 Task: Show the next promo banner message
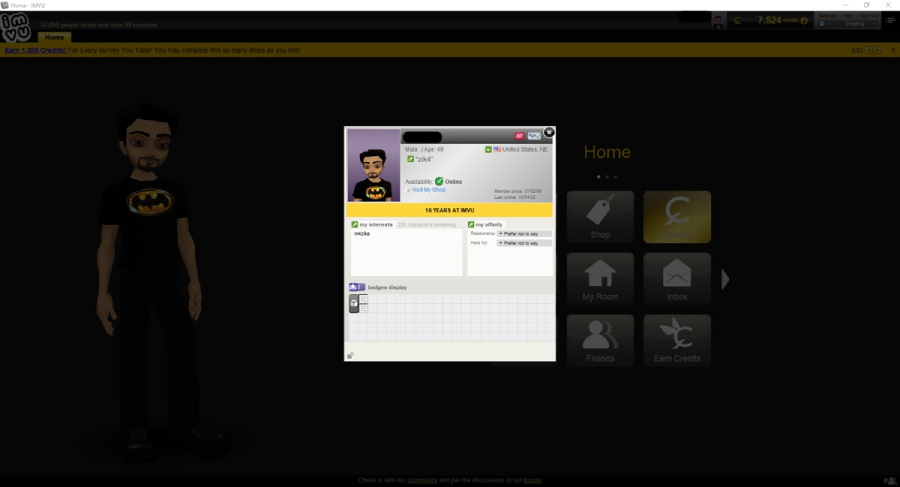[x=877, y=51]
